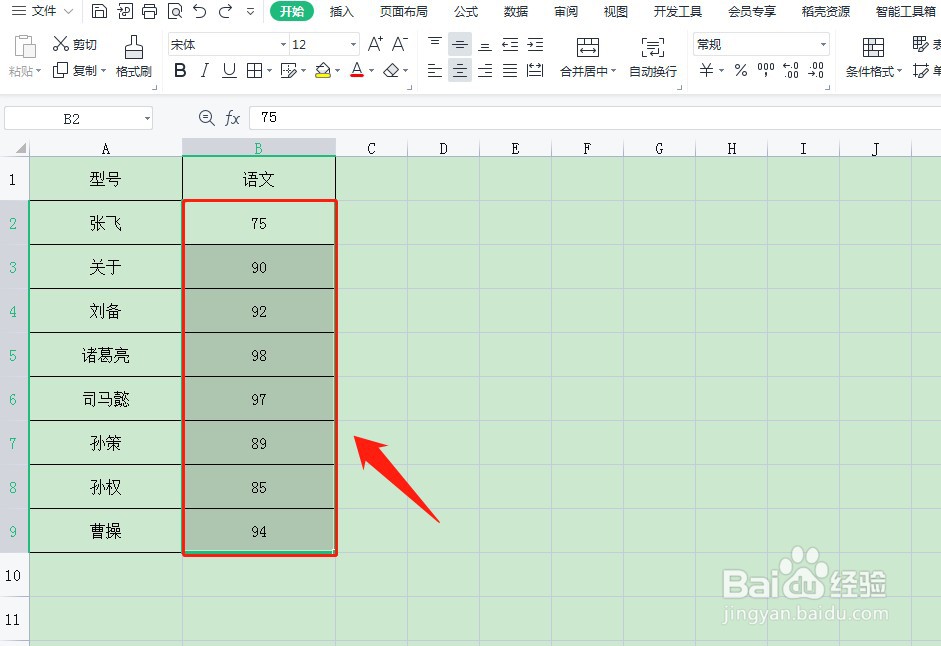Screen dimensions: 941x646
Task: Expand the Copy options arrow
Action: [x=103, y=71]
